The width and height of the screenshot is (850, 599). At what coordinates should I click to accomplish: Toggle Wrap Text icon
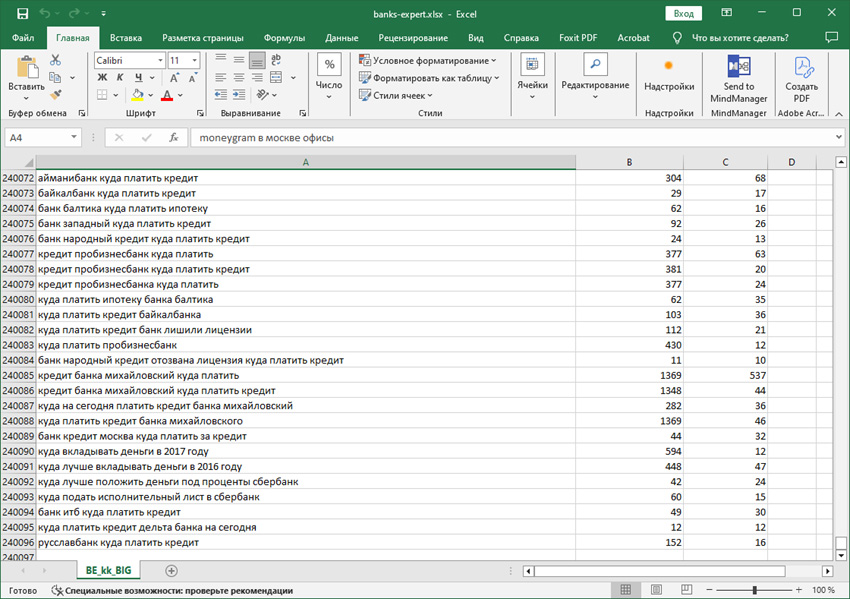276,60
